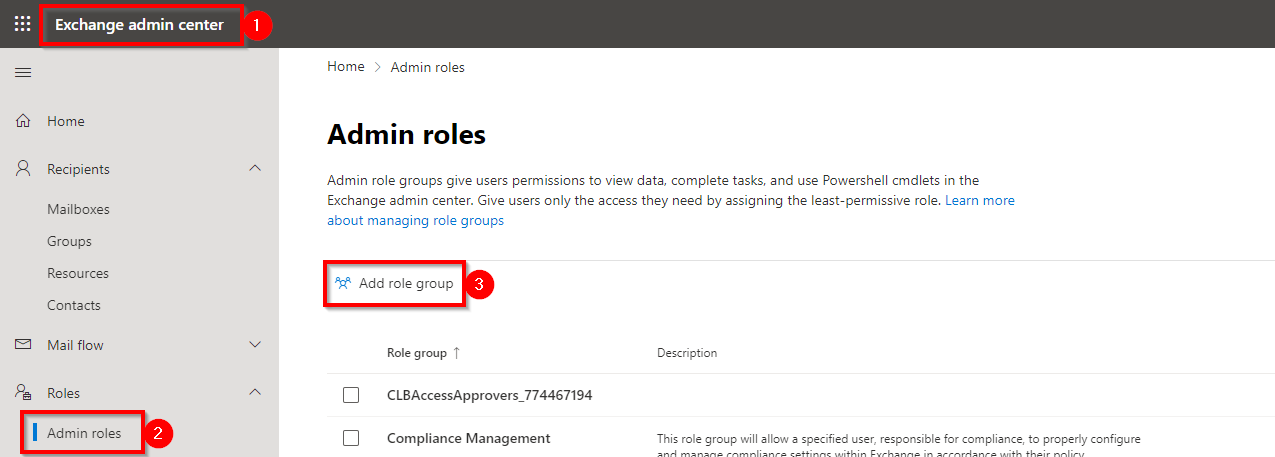Viewport: 1275px width, 457px height.
Task: Open Learn more about managing role groups
Action: pyautogui.click(x=979, y=201)
